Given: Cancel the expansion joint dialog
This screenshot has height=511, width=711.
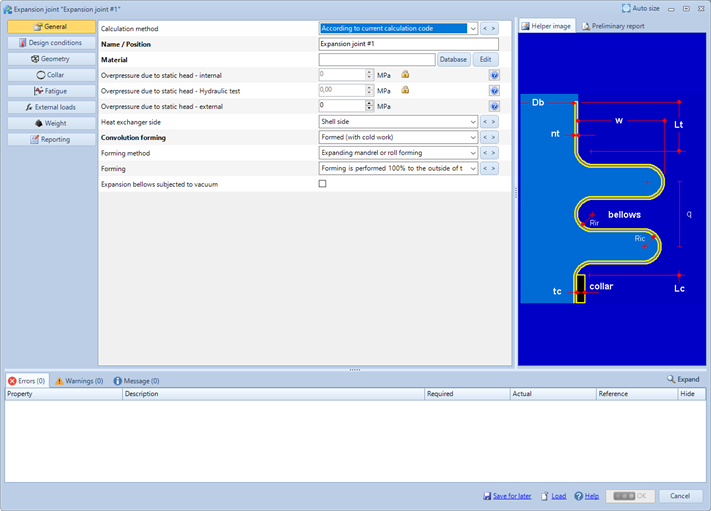Looking at the screenshot, I should [680, 496].
